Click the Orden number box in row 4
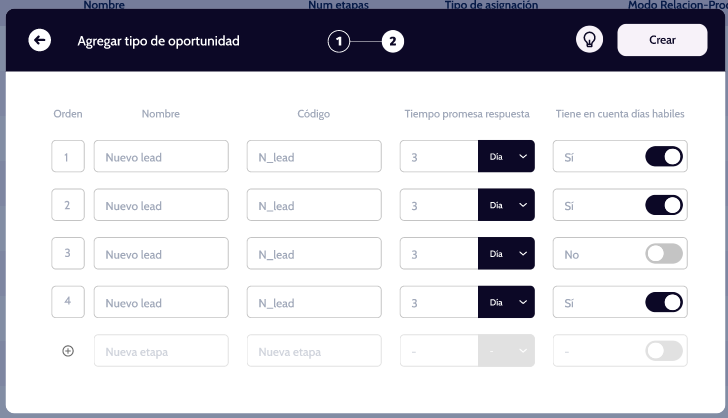The width and height of the screenshot is (728, 418). 67,303
